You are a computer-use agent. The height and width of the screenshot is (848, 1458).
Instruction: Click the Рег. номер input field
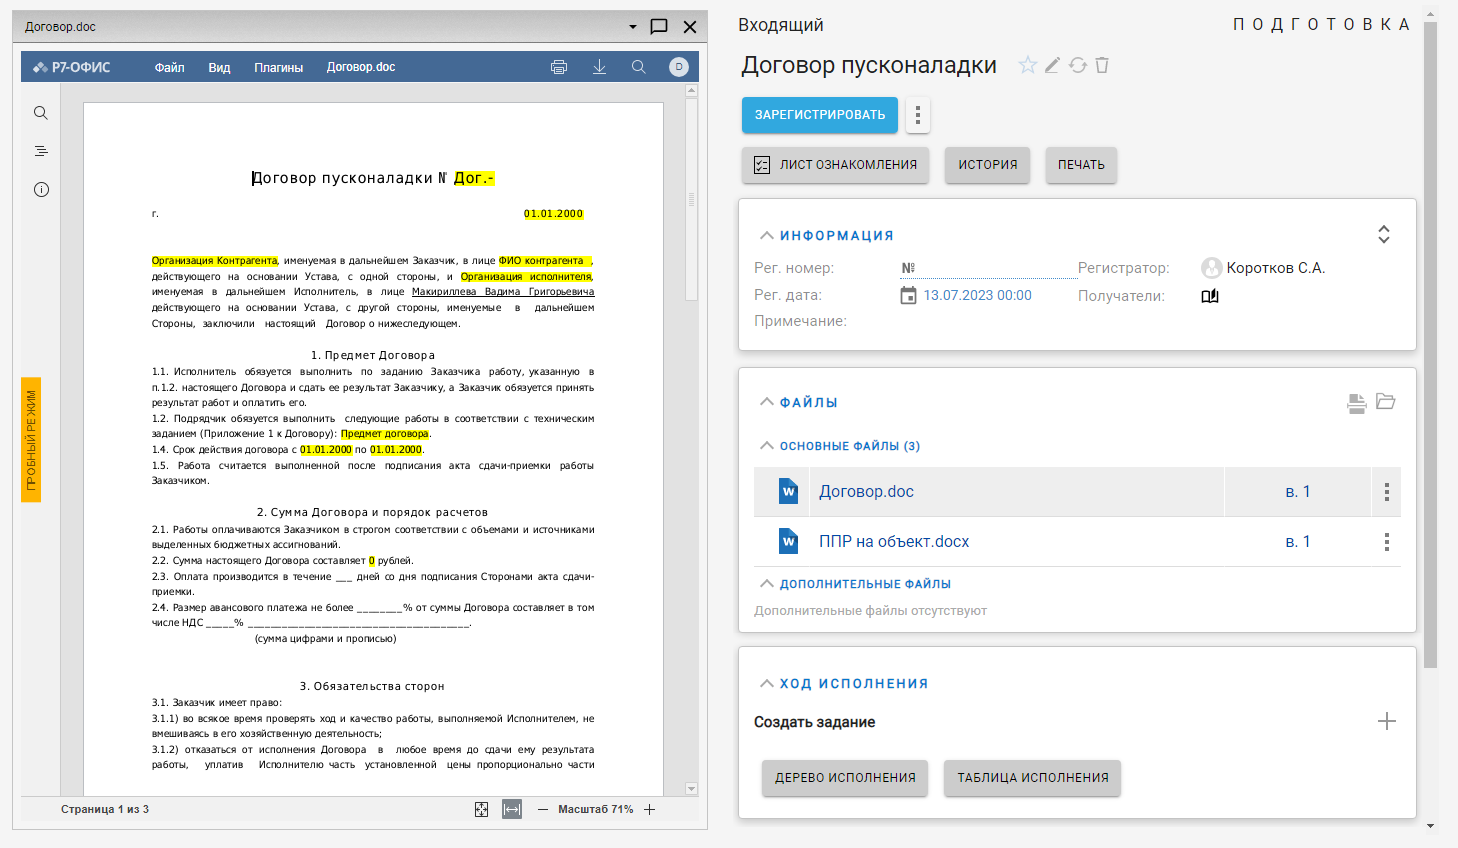pyautogui.click(x=988, y=268)
